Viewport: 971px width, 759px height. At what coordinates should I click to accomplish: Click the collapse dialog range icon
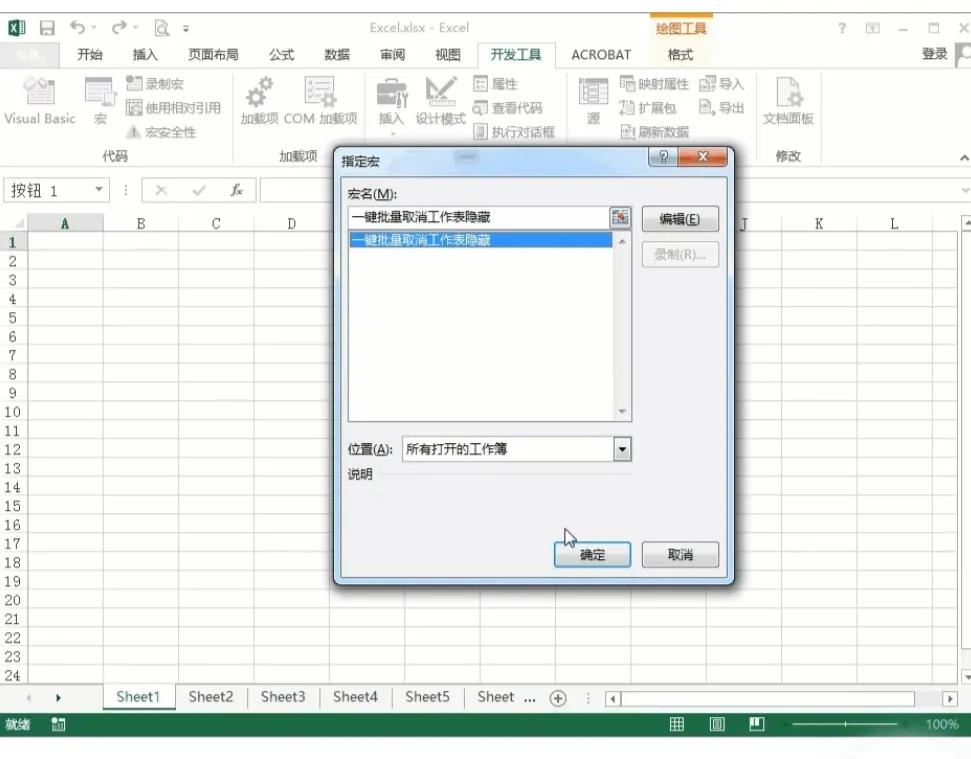point(620,217)
